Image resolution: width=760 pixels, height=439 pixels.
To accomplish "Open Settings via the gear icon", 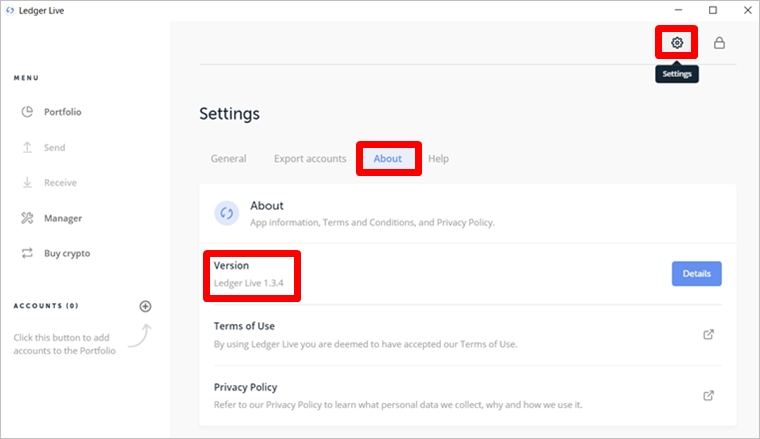I will click(677, 43).
